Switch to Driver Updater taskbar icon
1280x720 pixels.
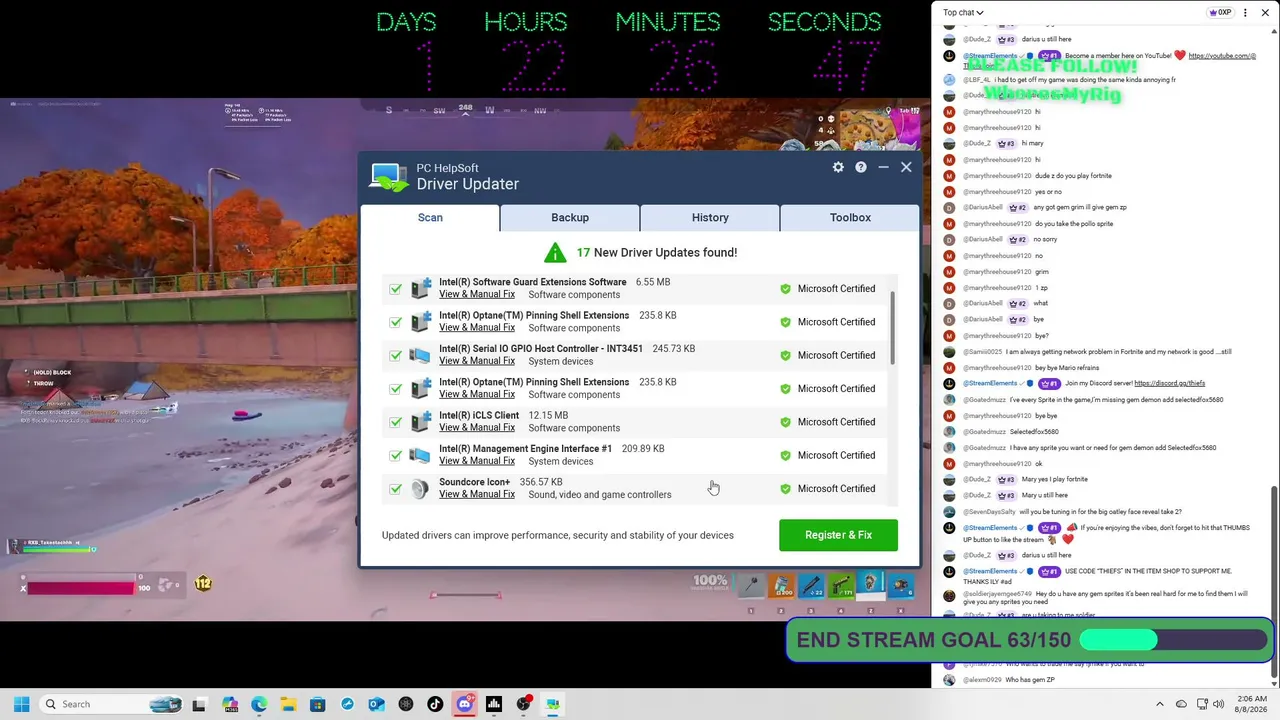552,704
